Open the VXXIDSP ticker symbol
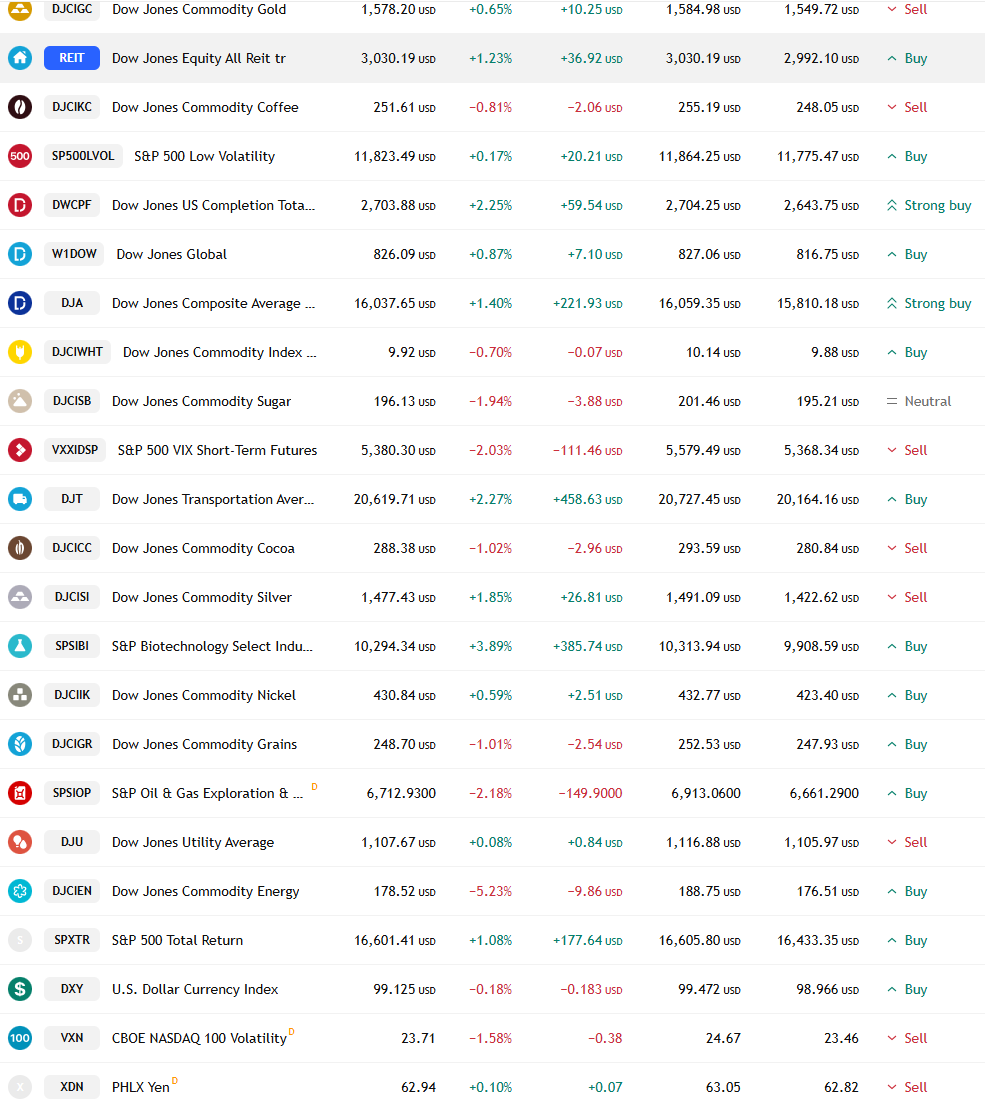985x1100 pixels. point(75,450)
